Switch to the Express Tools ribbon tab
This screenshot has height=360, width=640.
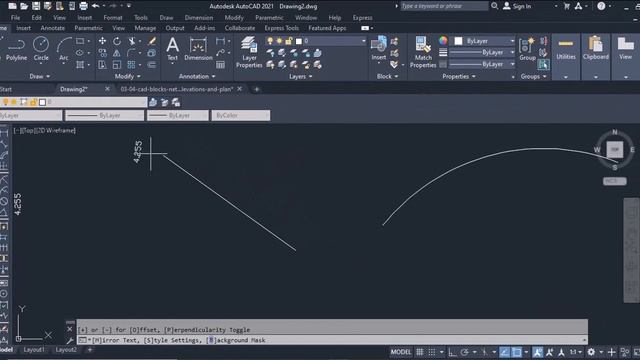[x=282, y=28]
